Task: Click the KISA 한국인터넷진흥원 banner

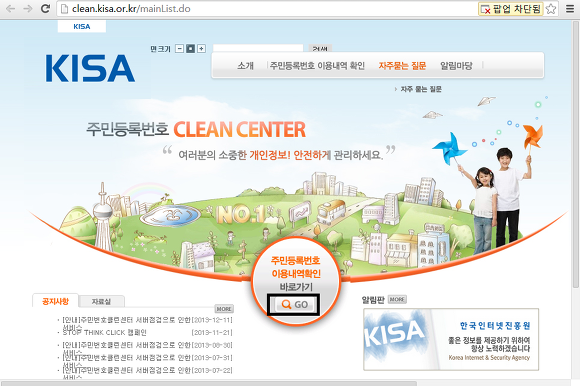Action: click(451, 339)
